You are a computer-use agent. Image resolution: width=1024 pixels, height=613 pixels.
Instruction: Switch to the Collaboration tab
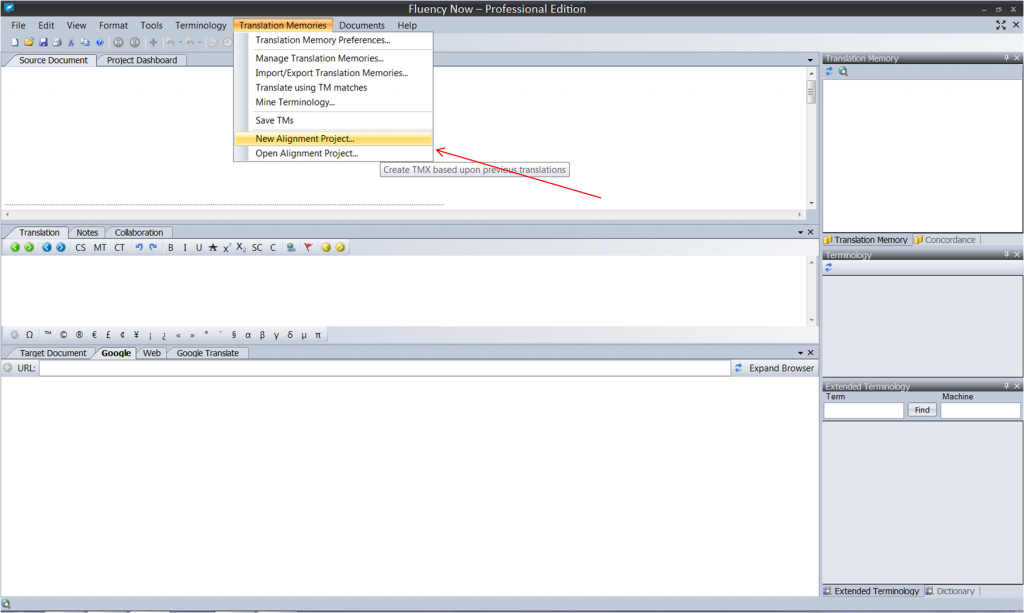point(138,232)
